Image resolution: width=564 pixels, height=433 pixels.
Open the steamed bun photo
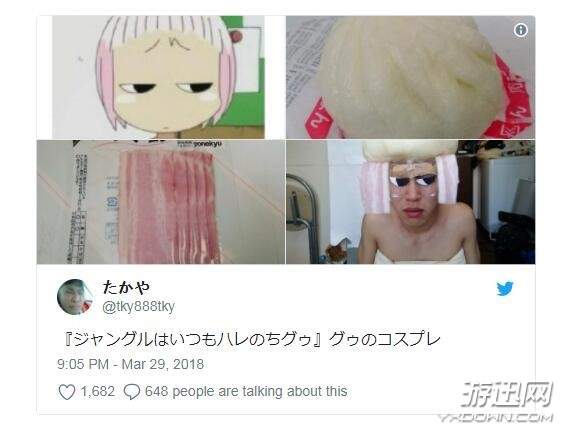[410, 77]
